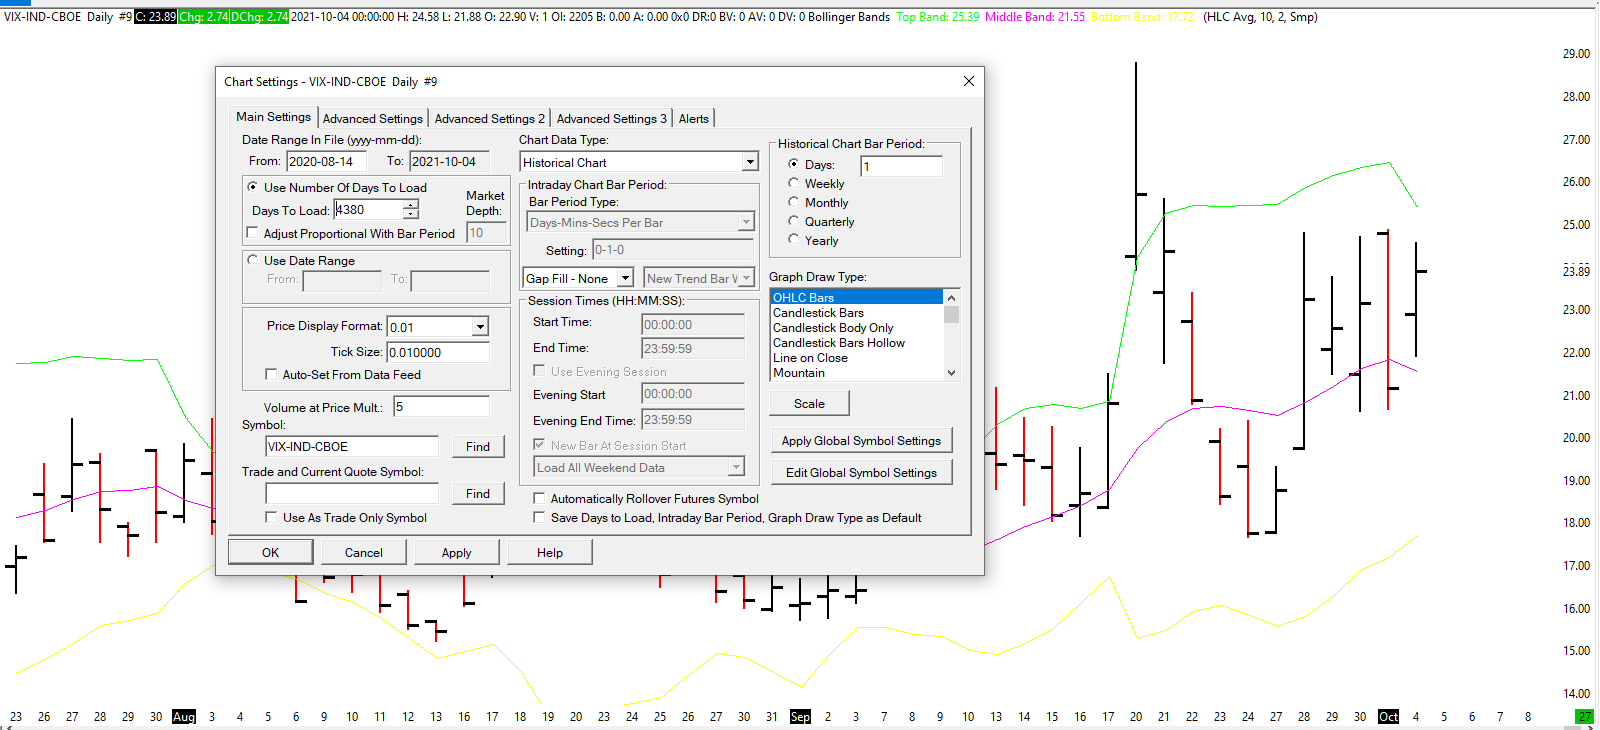
Task: Select Mountain draw type
Action: (856, 372)
